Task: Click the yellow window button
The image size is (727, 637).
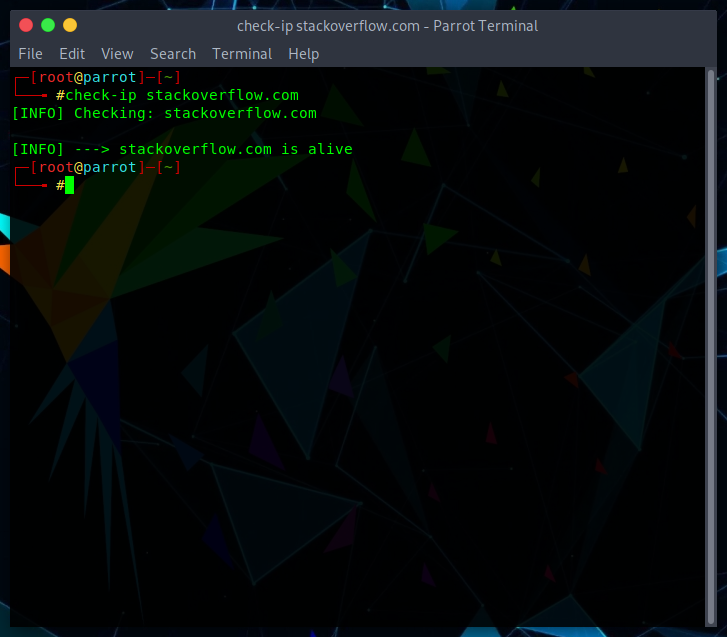Action: (70, 25)
